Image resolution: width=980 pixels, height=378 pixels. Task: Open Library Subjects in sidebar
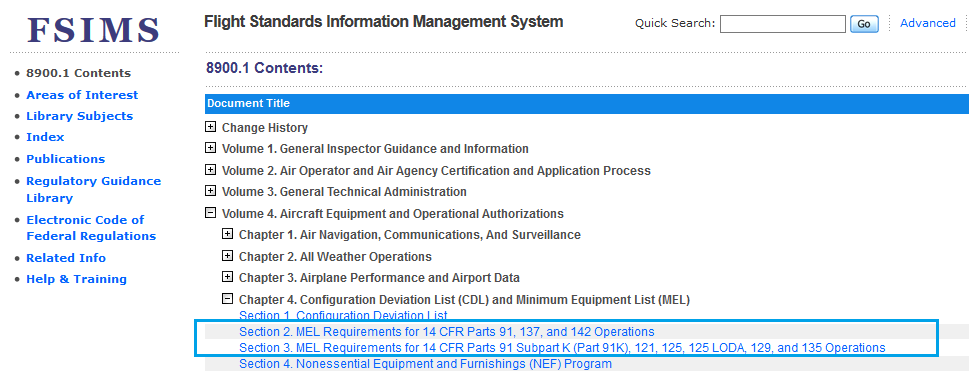(x=79, y=116)
